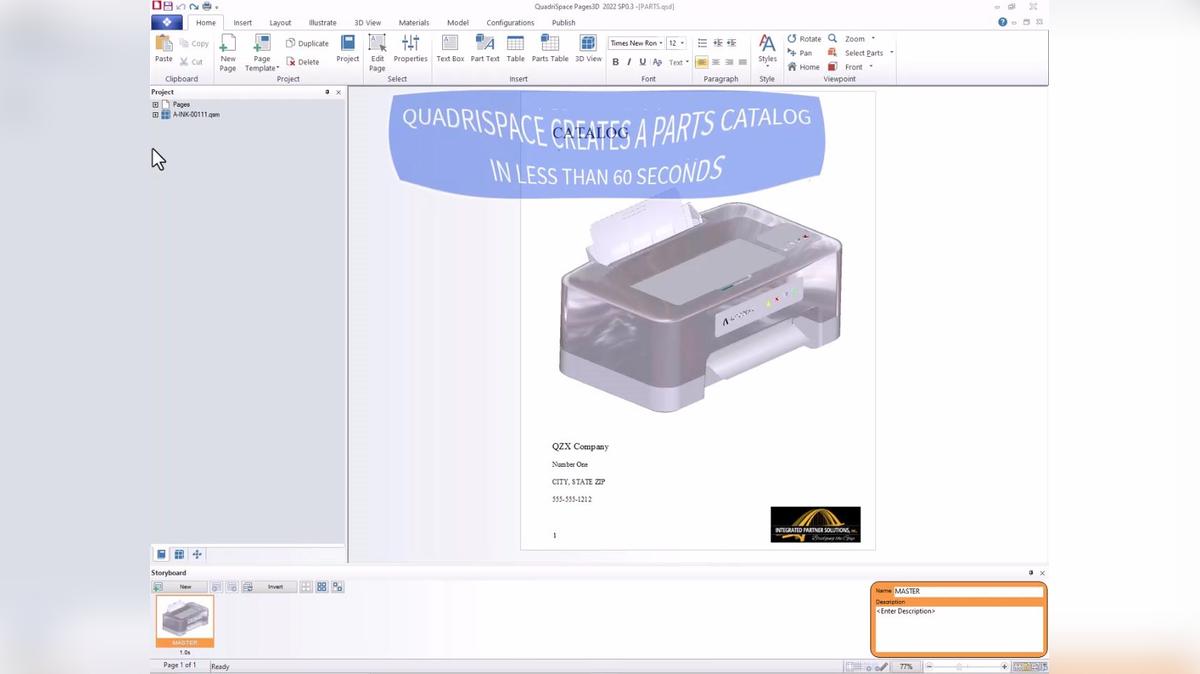
Task: Open the Project button in ribbon
Action: coord(347,49)
